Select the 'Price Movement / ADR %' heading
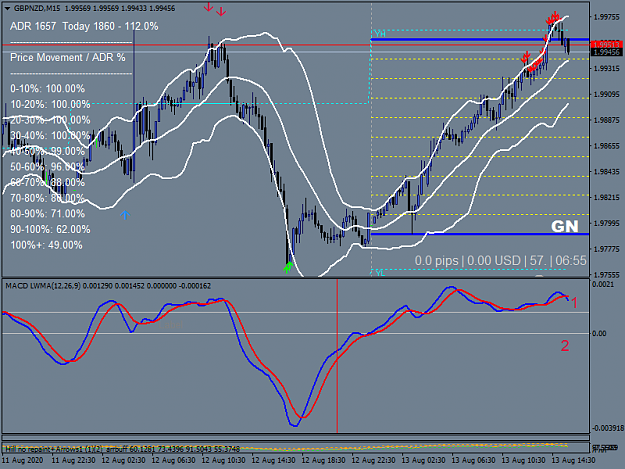Image resolution: width=625 pixels, height=469 pixels. (x=68, y=57)
